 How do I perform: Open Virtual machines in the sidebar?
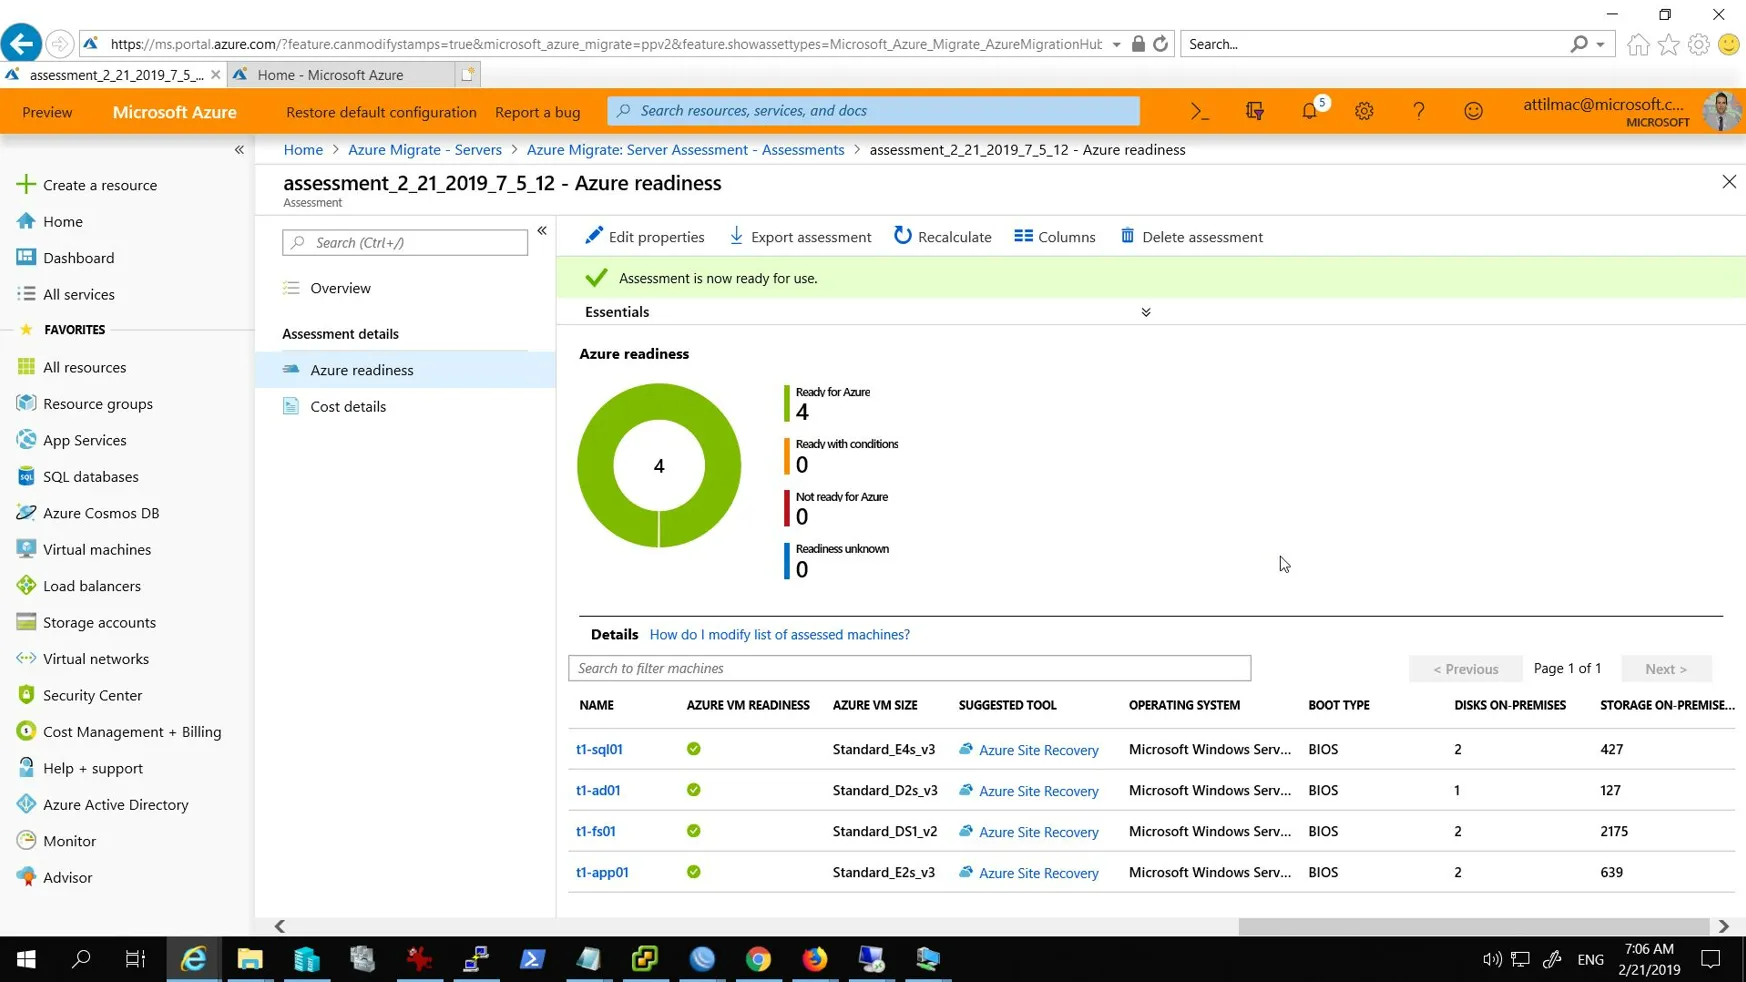(97, 550)
